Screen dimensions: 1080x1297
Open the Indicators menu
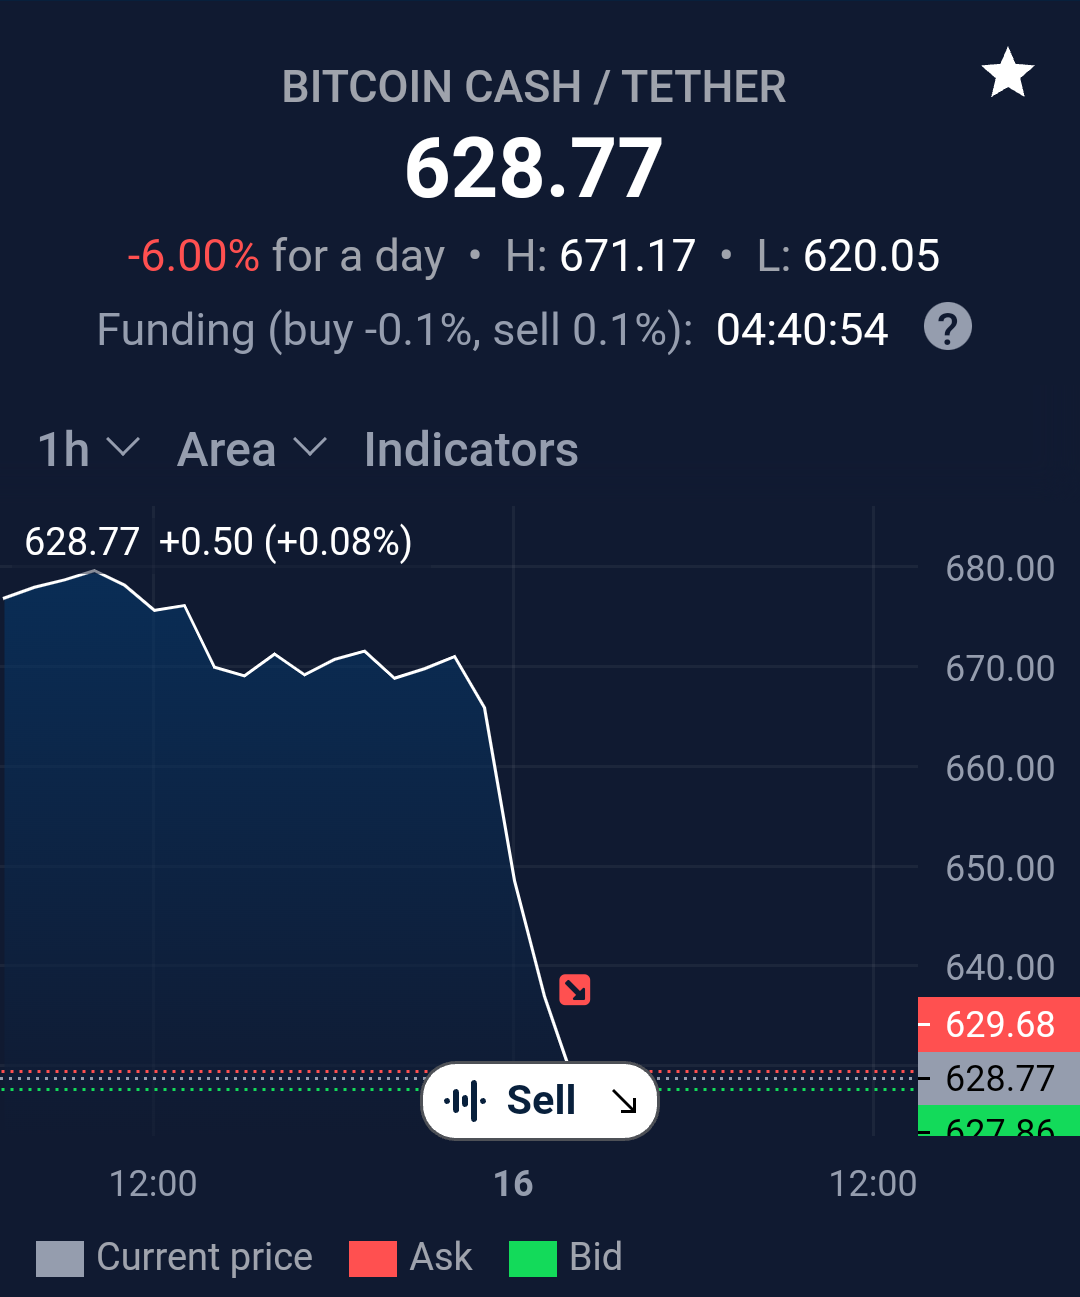coord(471,449)
